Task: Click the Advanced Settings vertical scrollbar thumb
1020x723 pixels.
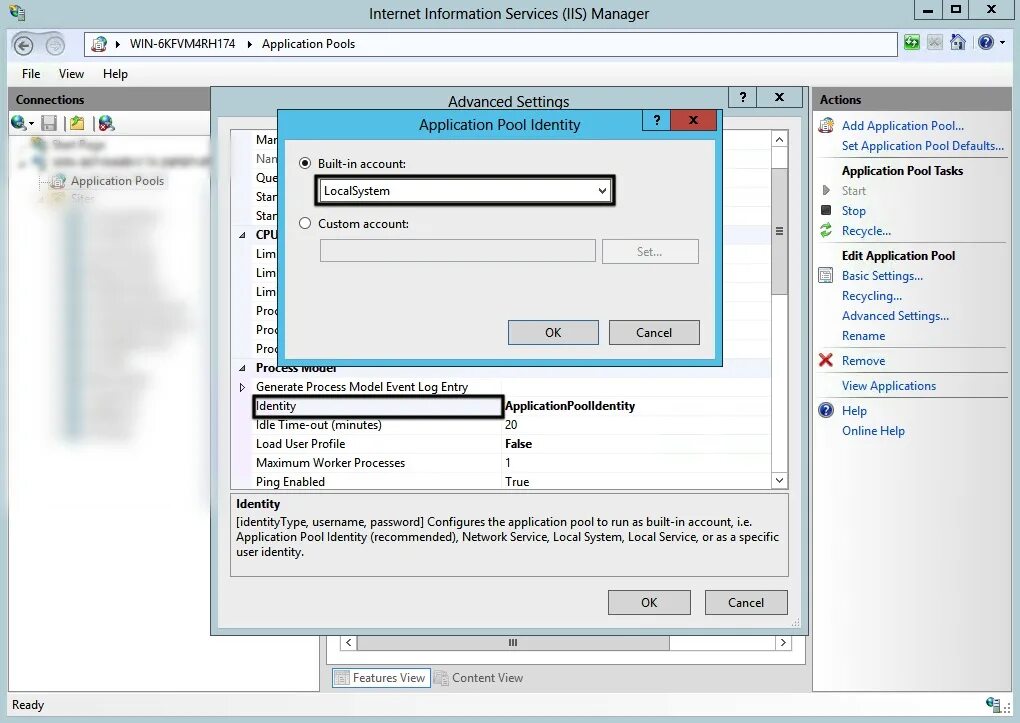Action: click(779, 231)
